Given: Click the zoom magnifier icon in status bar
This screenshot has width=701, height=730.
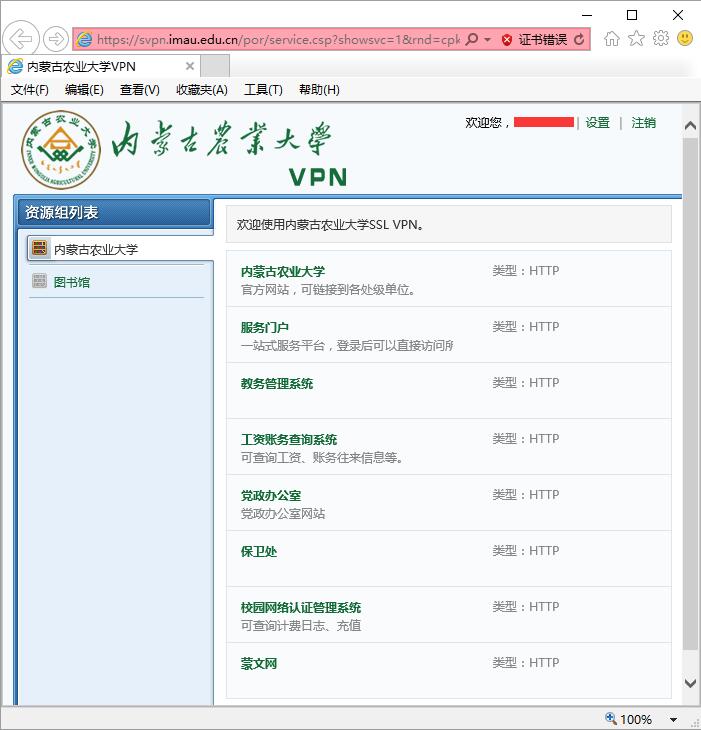Looking at the screenshot, I should click(x=611, y=718).
